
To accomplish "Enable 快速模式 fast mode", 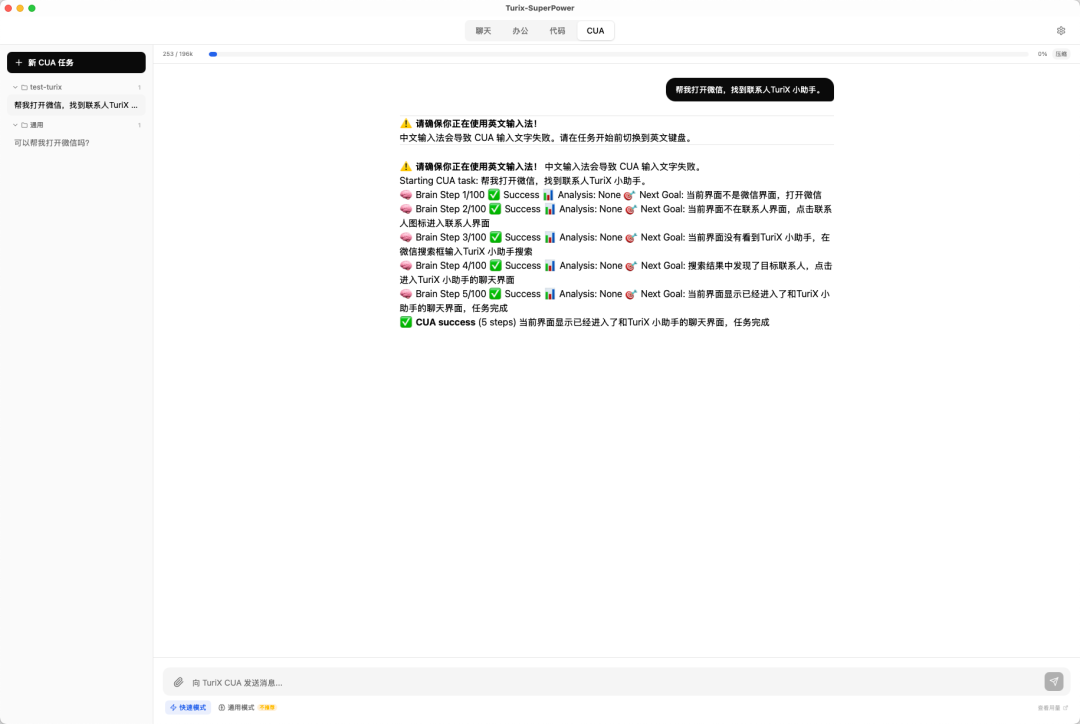I will tap(188, 707).
